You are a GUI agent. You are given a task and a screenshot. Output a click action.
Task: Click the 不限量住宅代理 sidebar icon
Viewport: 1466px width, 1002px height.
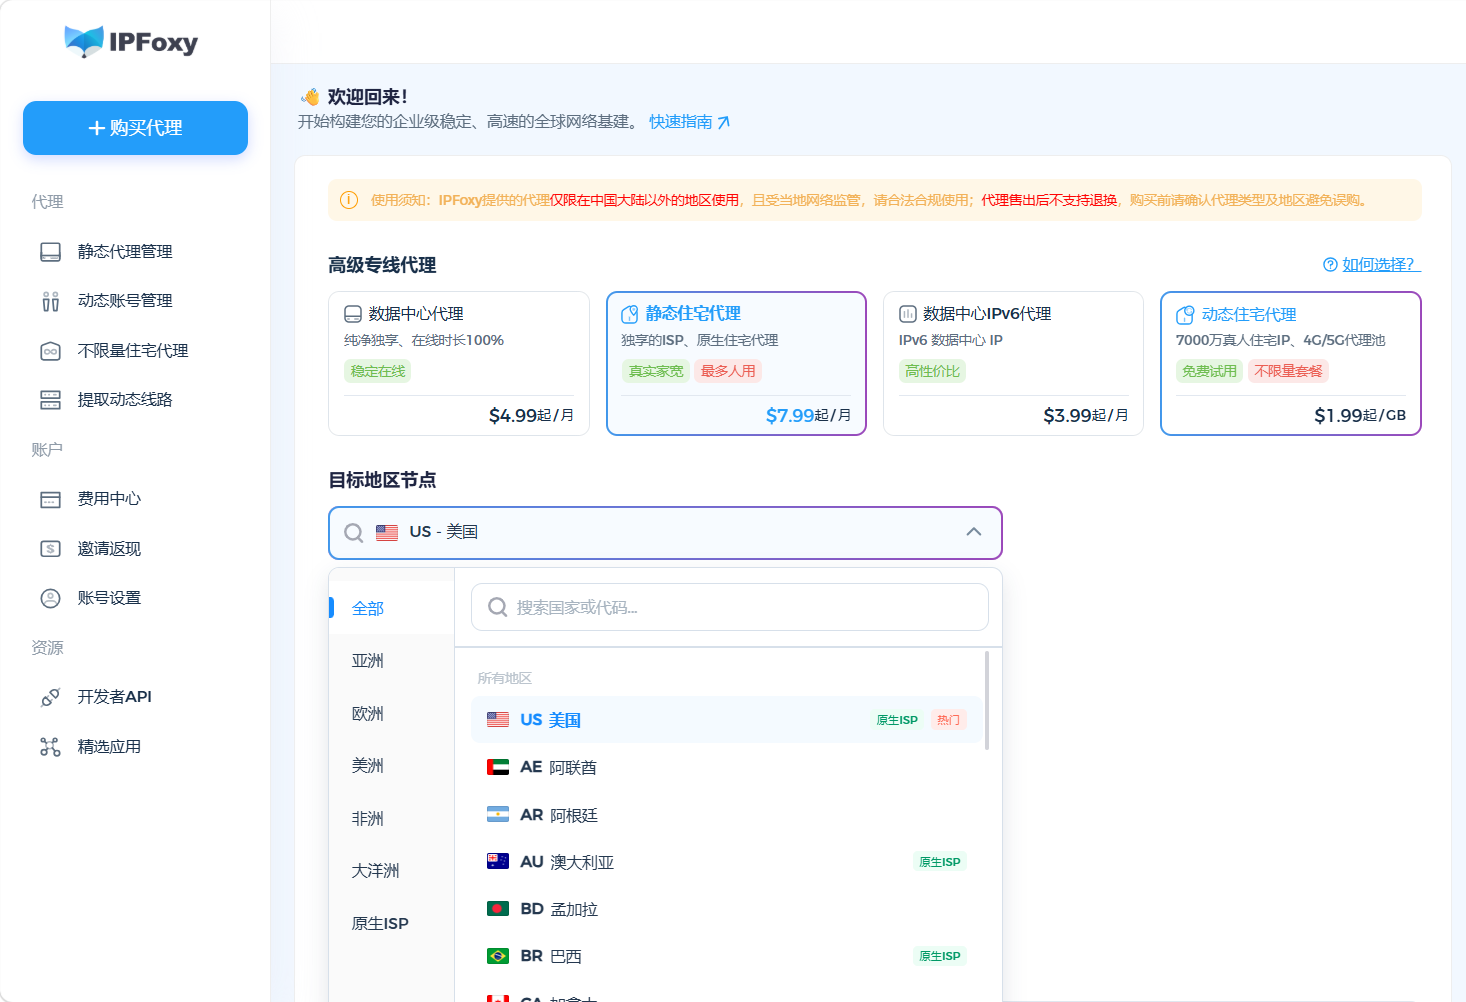click(50, 351)
